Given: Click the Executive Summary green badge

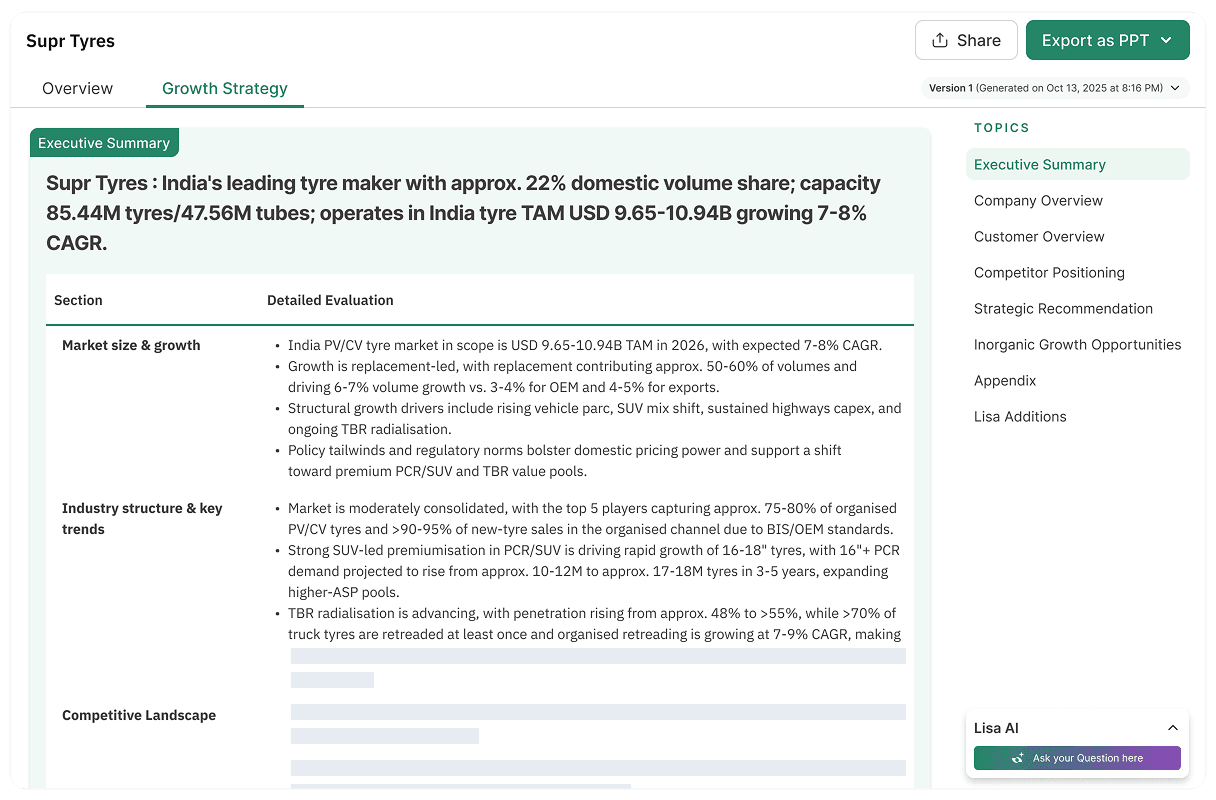Looking at the screenshot, I should coord(104,143).
